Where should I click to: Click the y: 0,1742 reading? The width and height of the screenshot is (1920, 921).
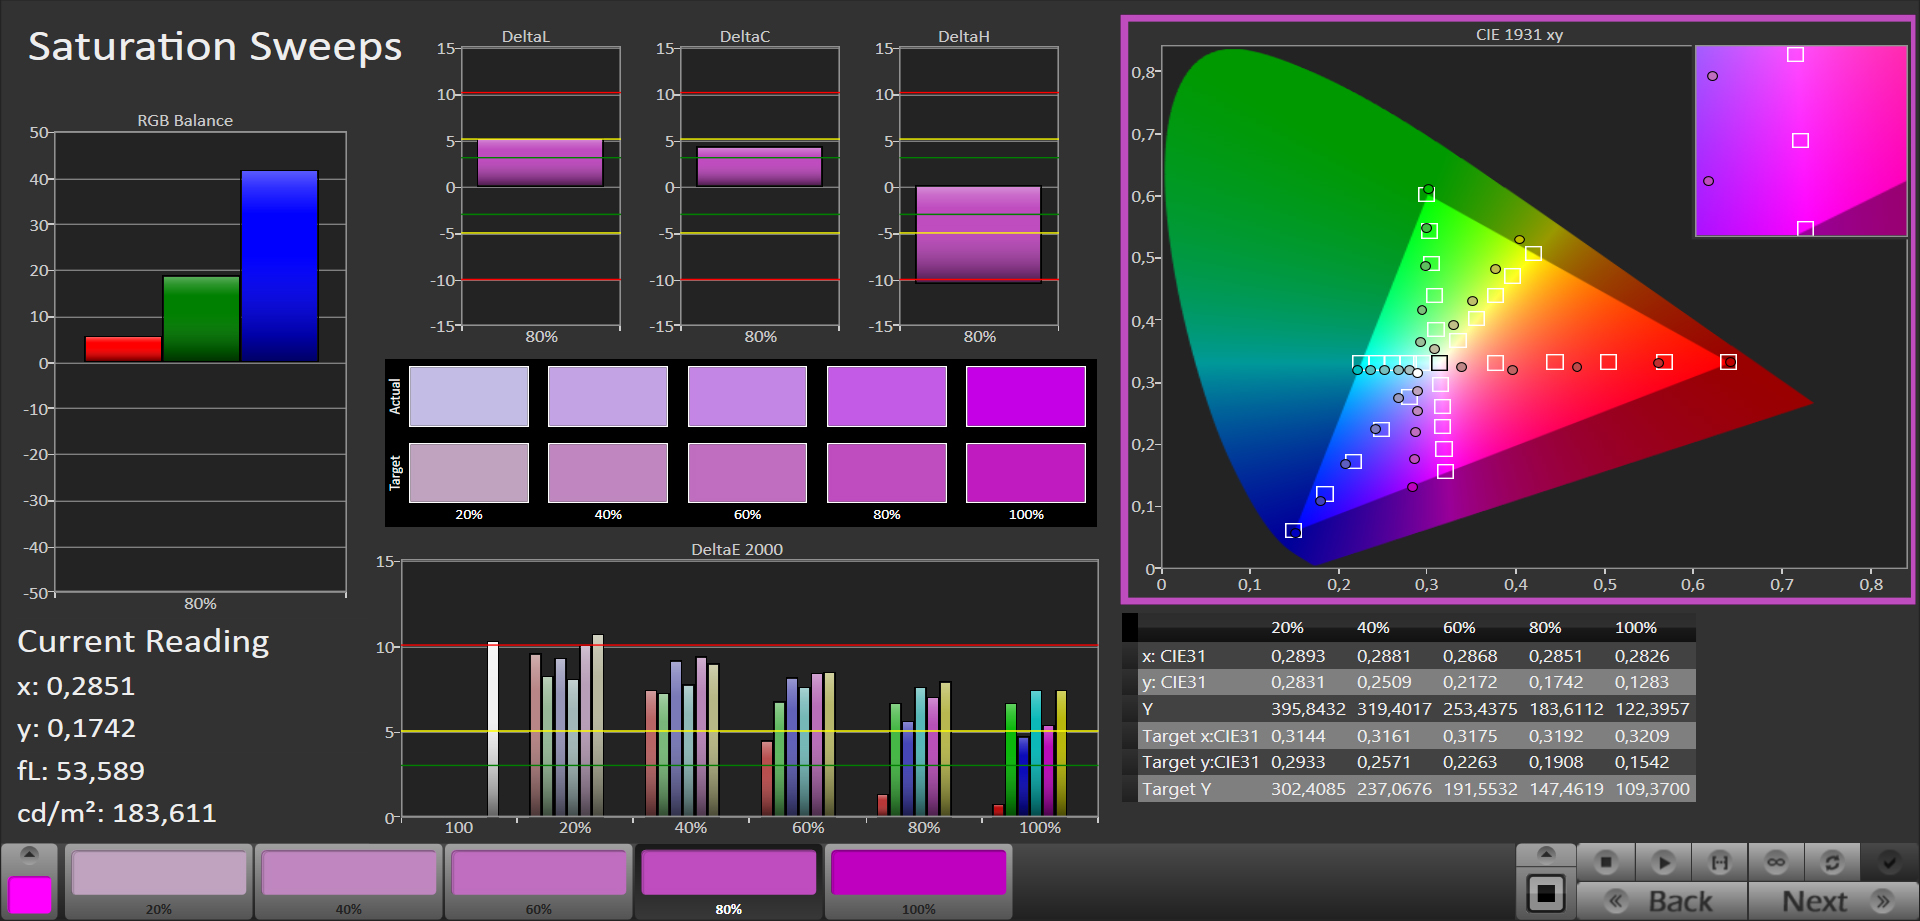click(76, 728)
